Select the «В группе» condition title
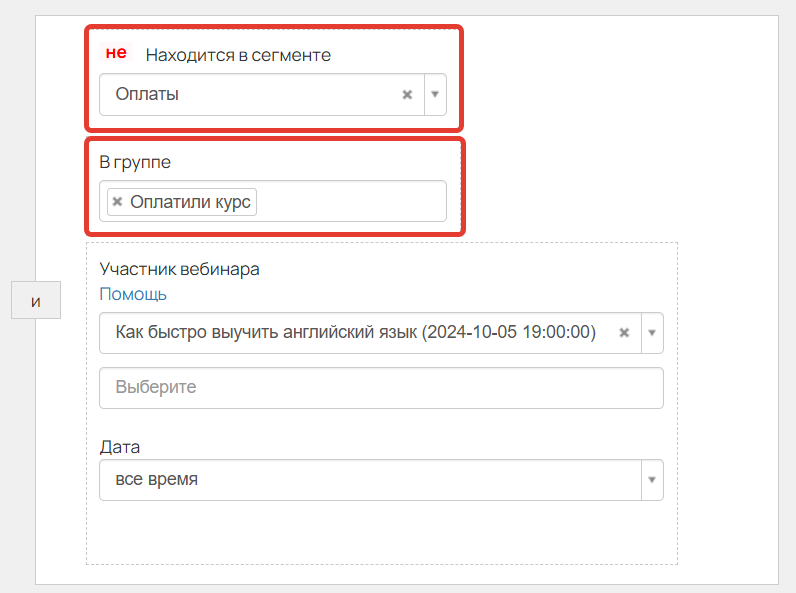 point(135,162)
